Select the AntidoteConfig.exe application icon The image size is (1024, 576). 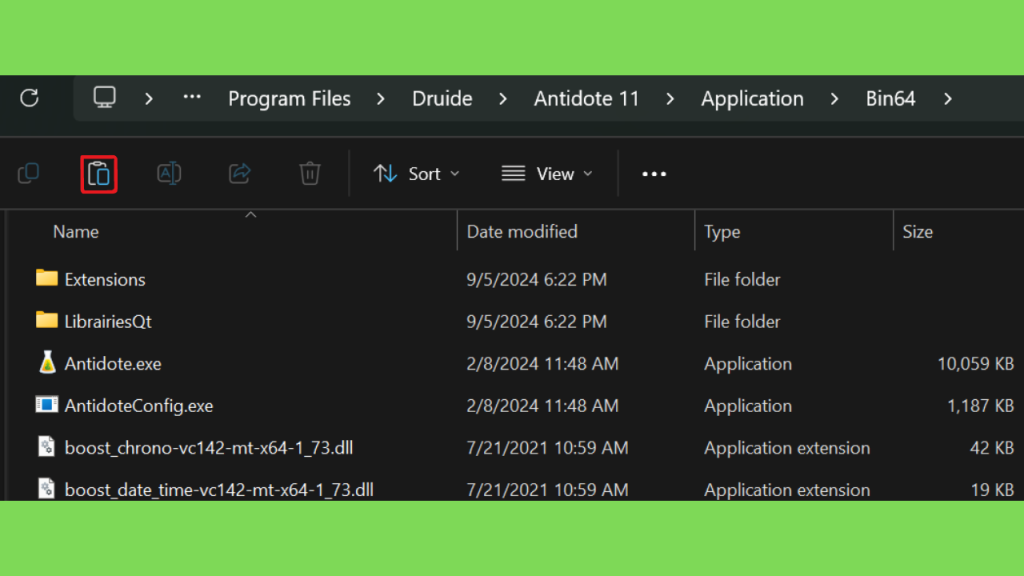[46, 405]
